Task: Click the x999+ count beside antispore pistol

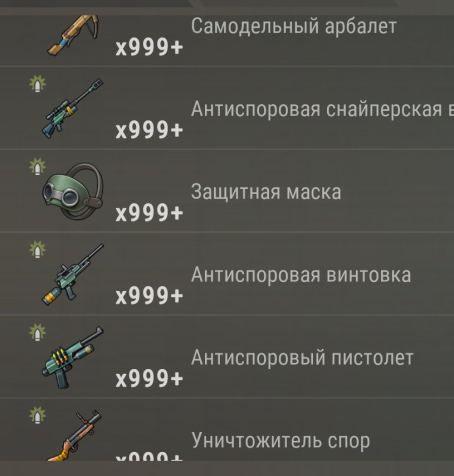Action: point(149,378)
